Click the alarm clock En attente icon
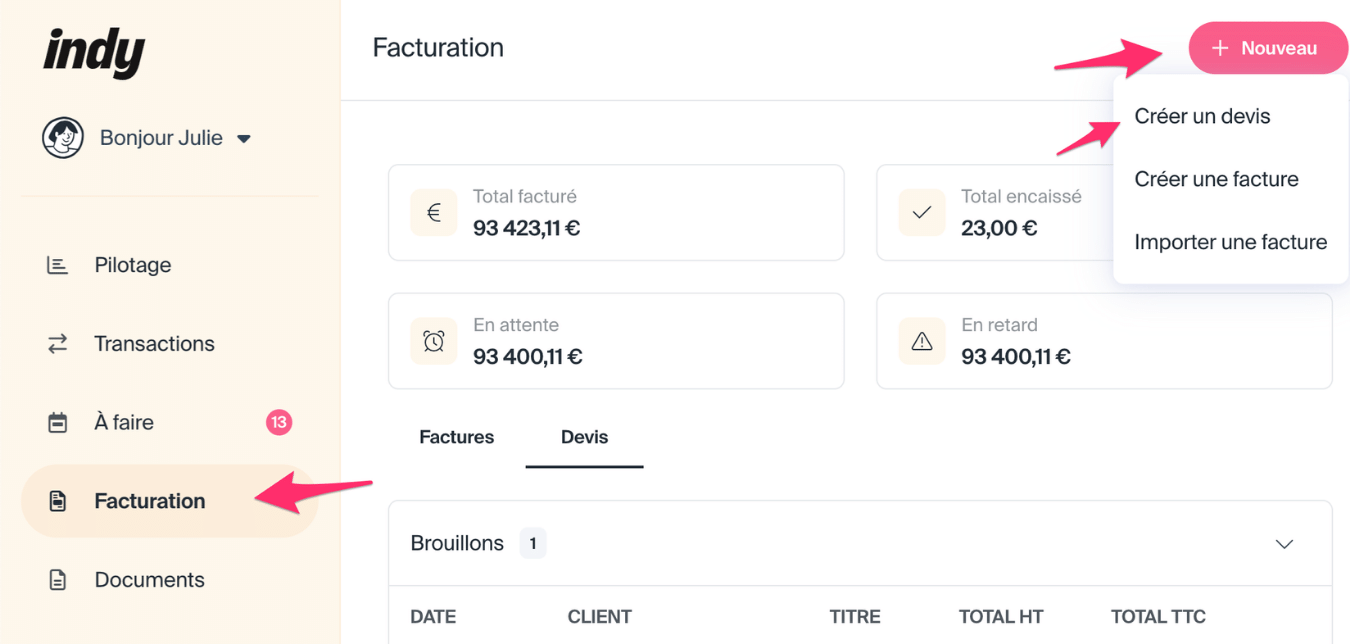Viewport: 1350px width, 644px height. pos(434,341)
